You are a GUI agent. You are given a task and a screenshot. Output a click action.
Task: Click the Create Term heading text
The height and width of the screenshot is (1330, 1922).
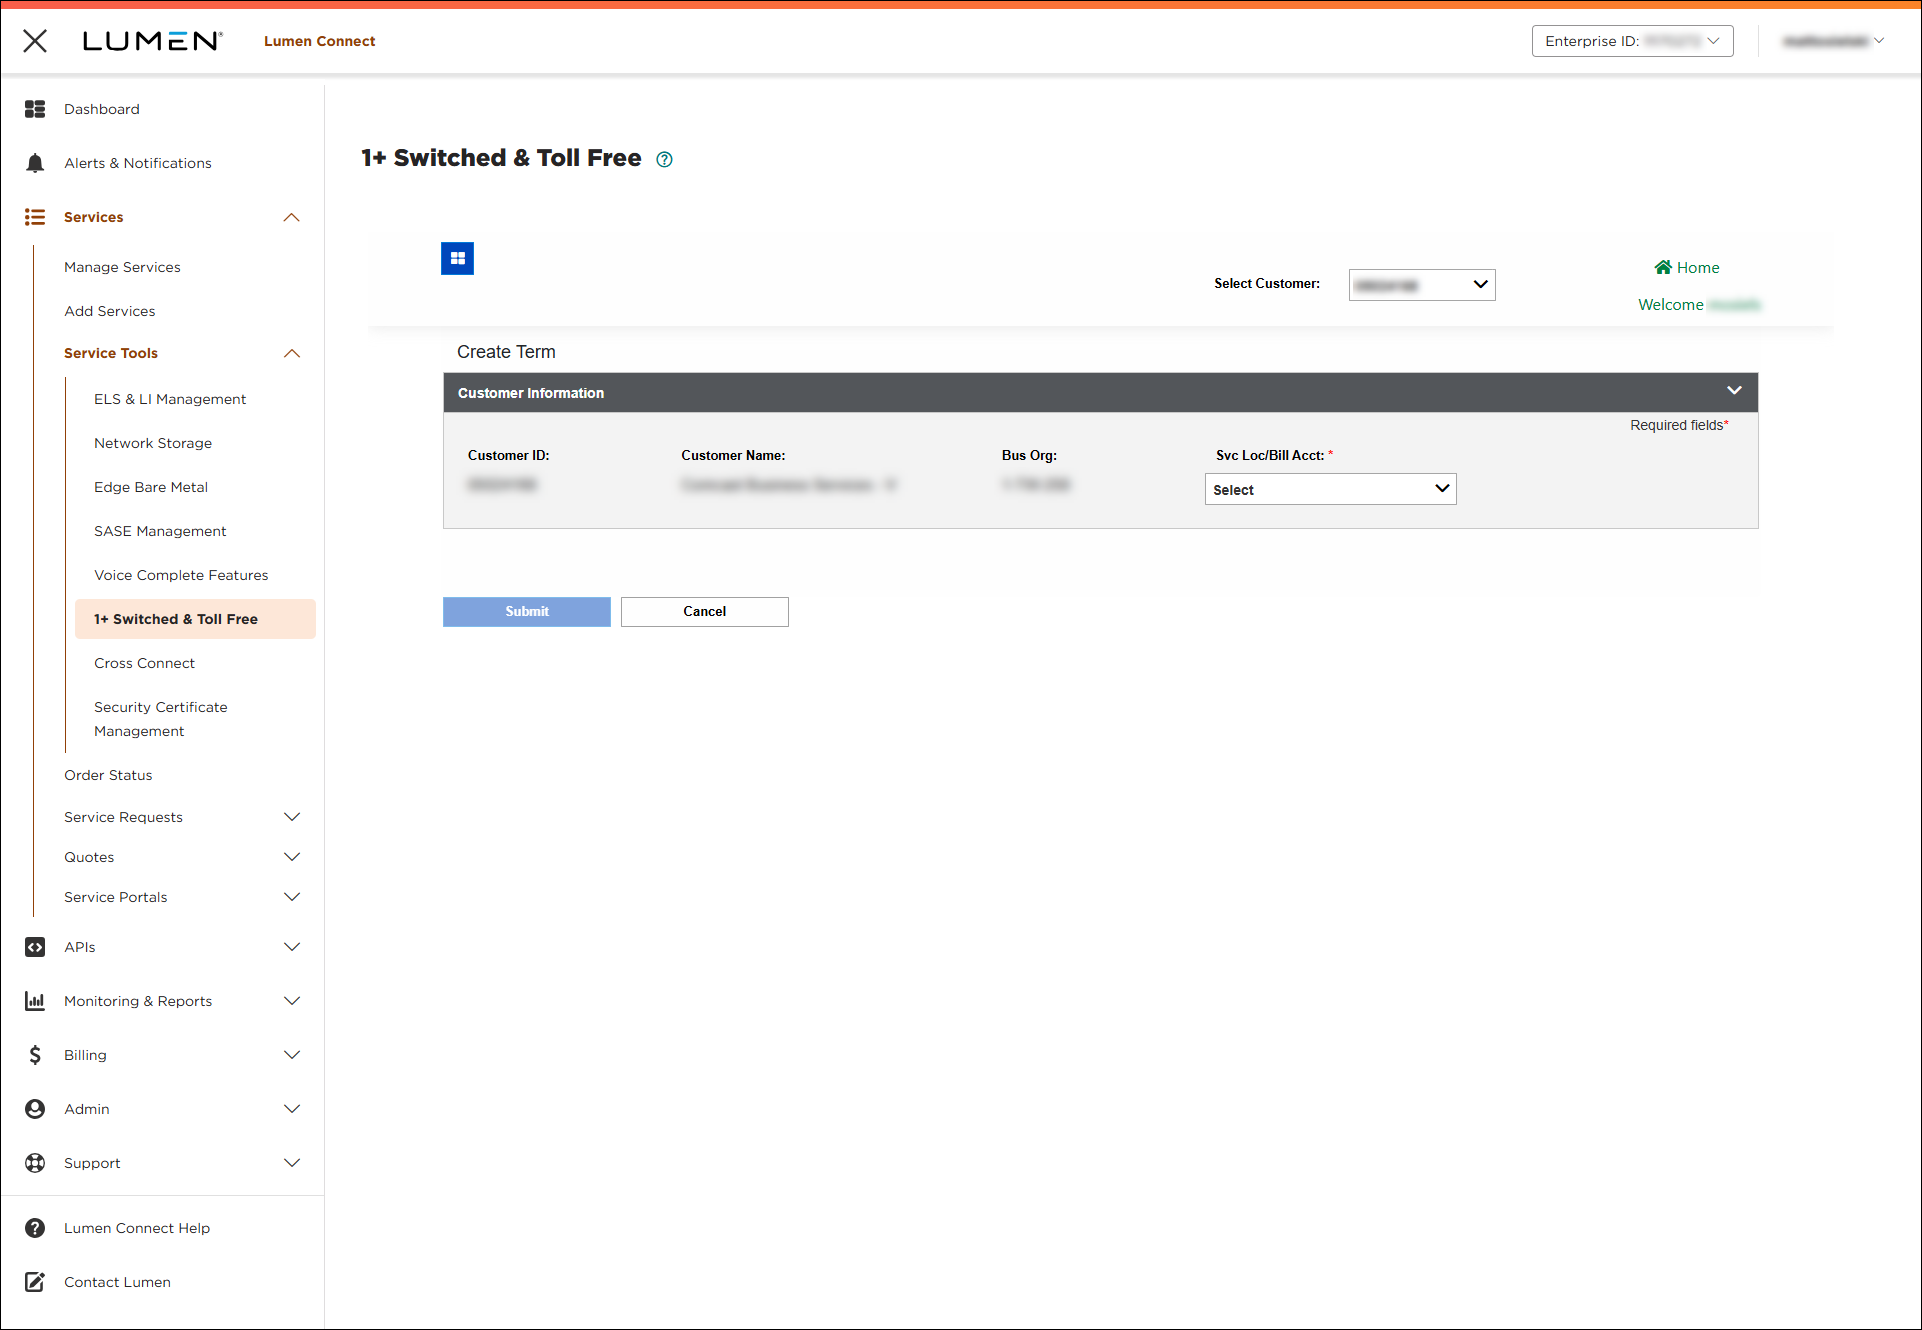click(x=506, y=352)
